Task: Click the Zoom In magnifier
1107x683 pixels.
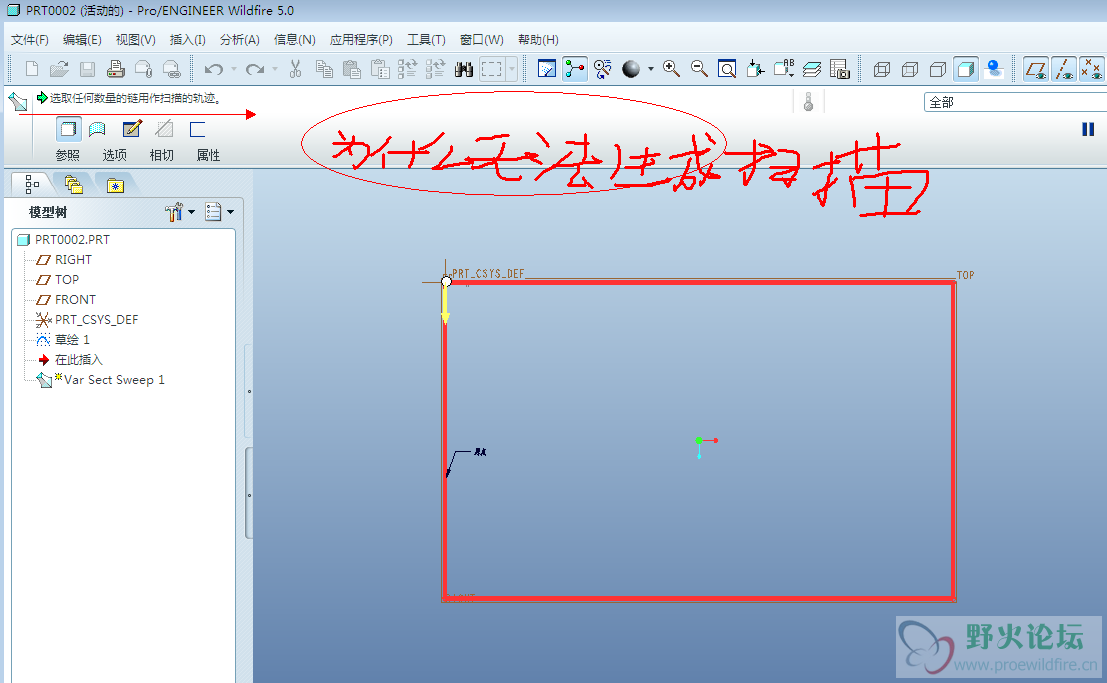Action: tap(671, 69)
